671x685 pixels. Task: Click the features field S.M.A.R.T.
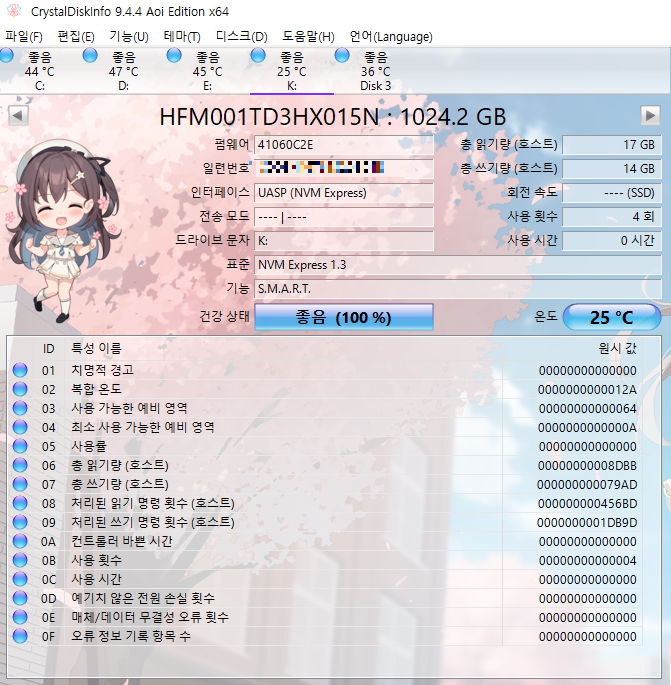click(458, 289)
